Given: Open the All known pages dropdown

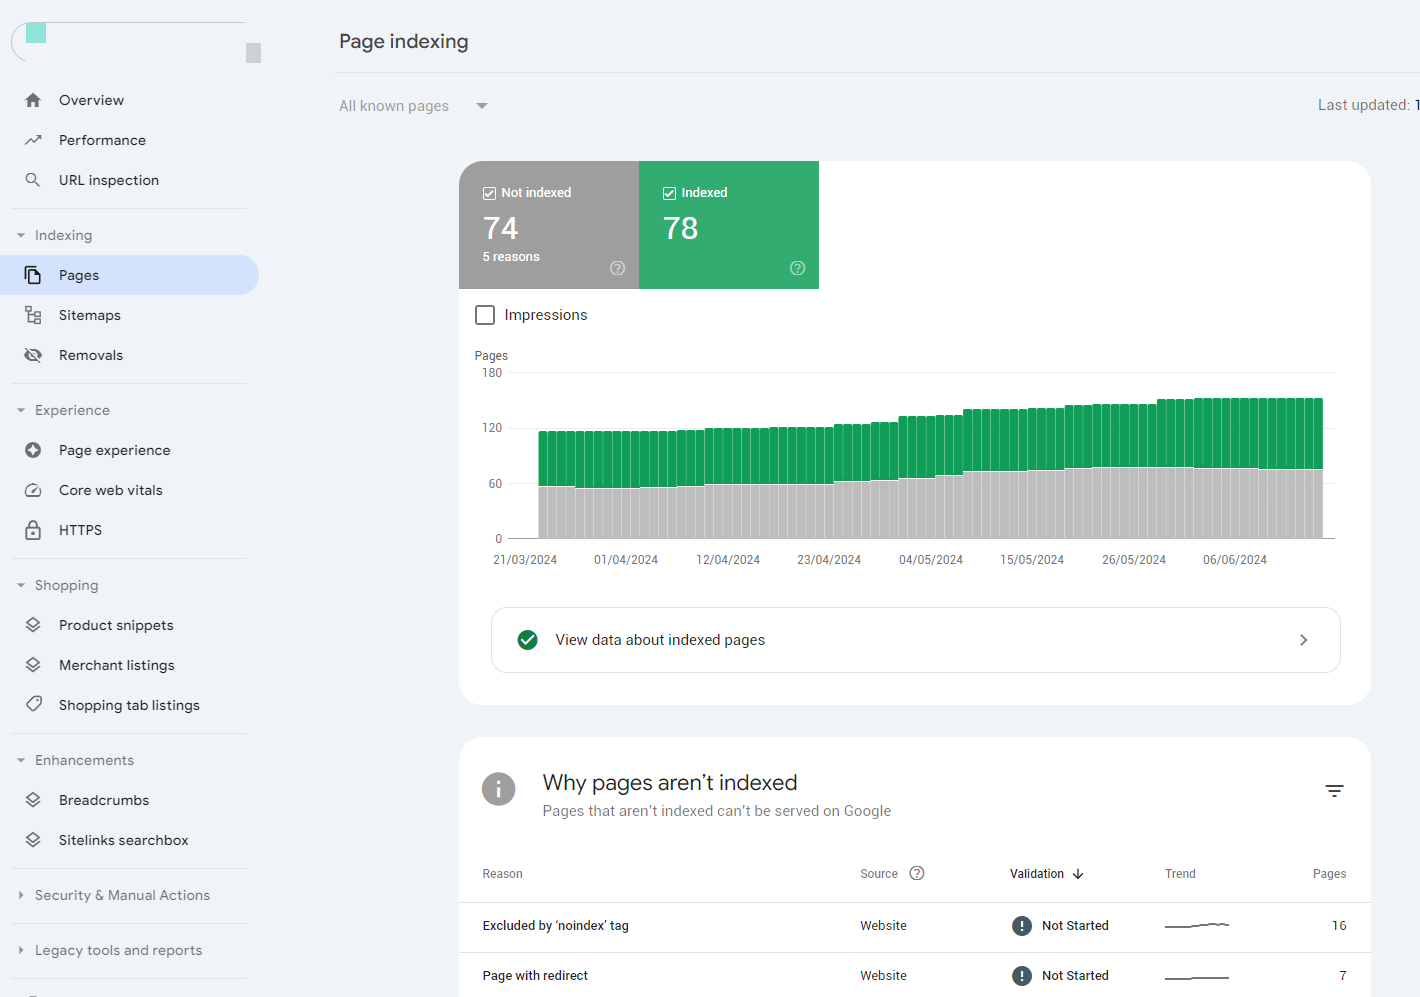Looking at the screenshot, I should (413, 106).
